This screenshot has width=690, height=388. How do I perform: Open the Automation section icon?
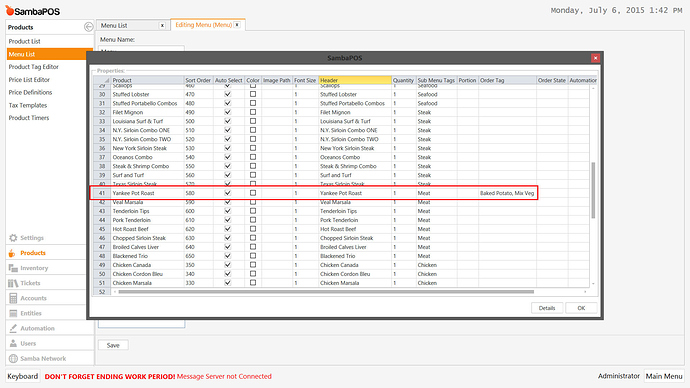13,328
